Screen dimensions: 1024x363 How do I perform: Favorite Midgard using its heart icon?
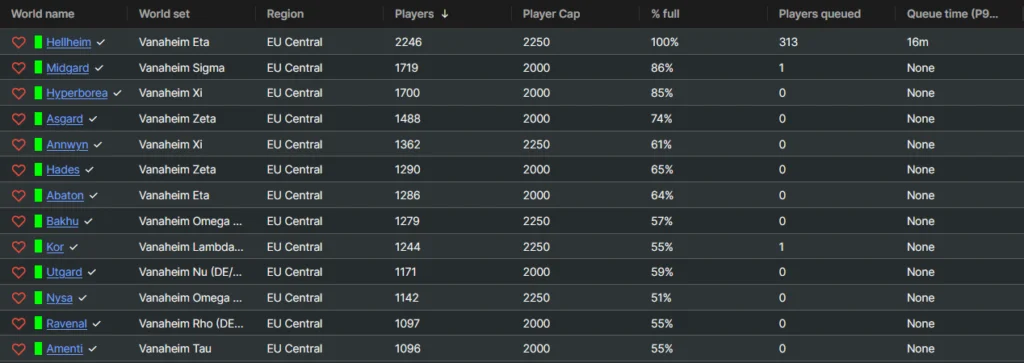(x=18, y=68)
